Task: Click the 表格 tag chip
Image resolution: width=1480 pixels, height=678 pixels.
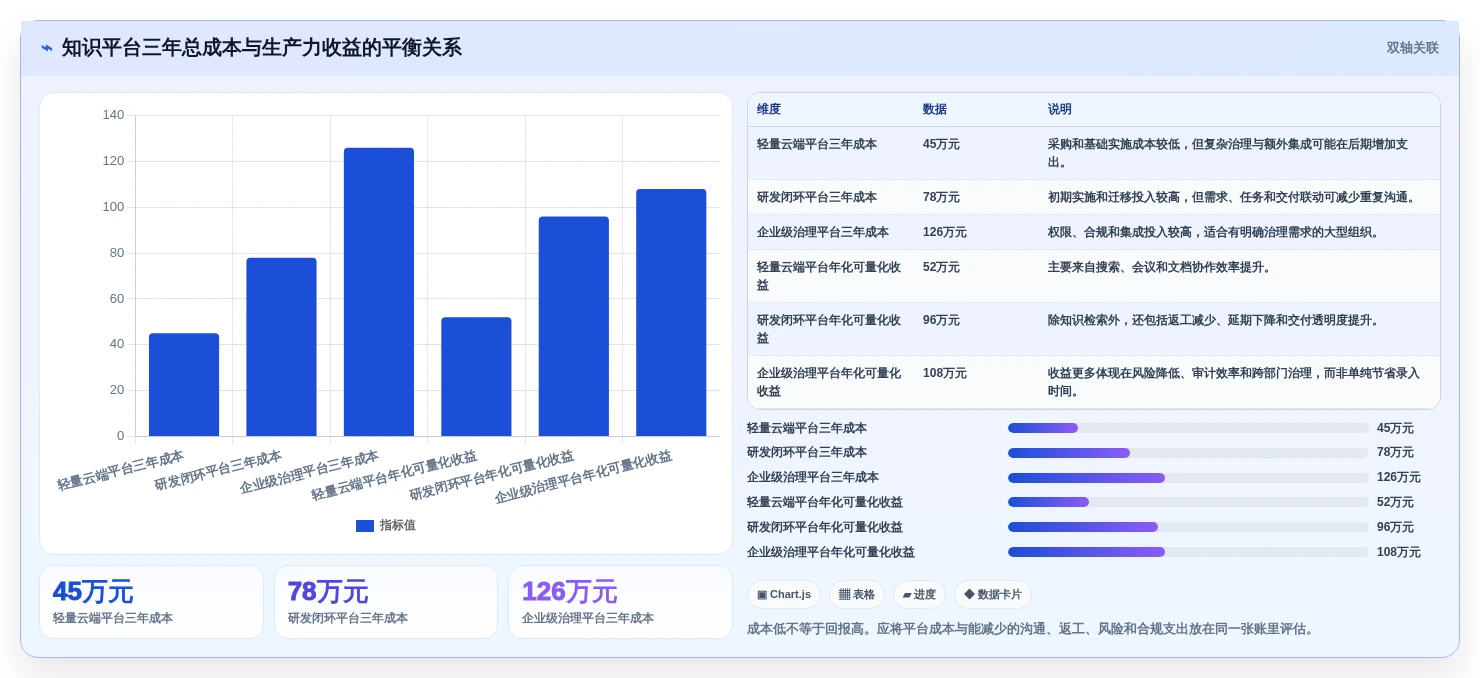Action: tap(857, 594)
